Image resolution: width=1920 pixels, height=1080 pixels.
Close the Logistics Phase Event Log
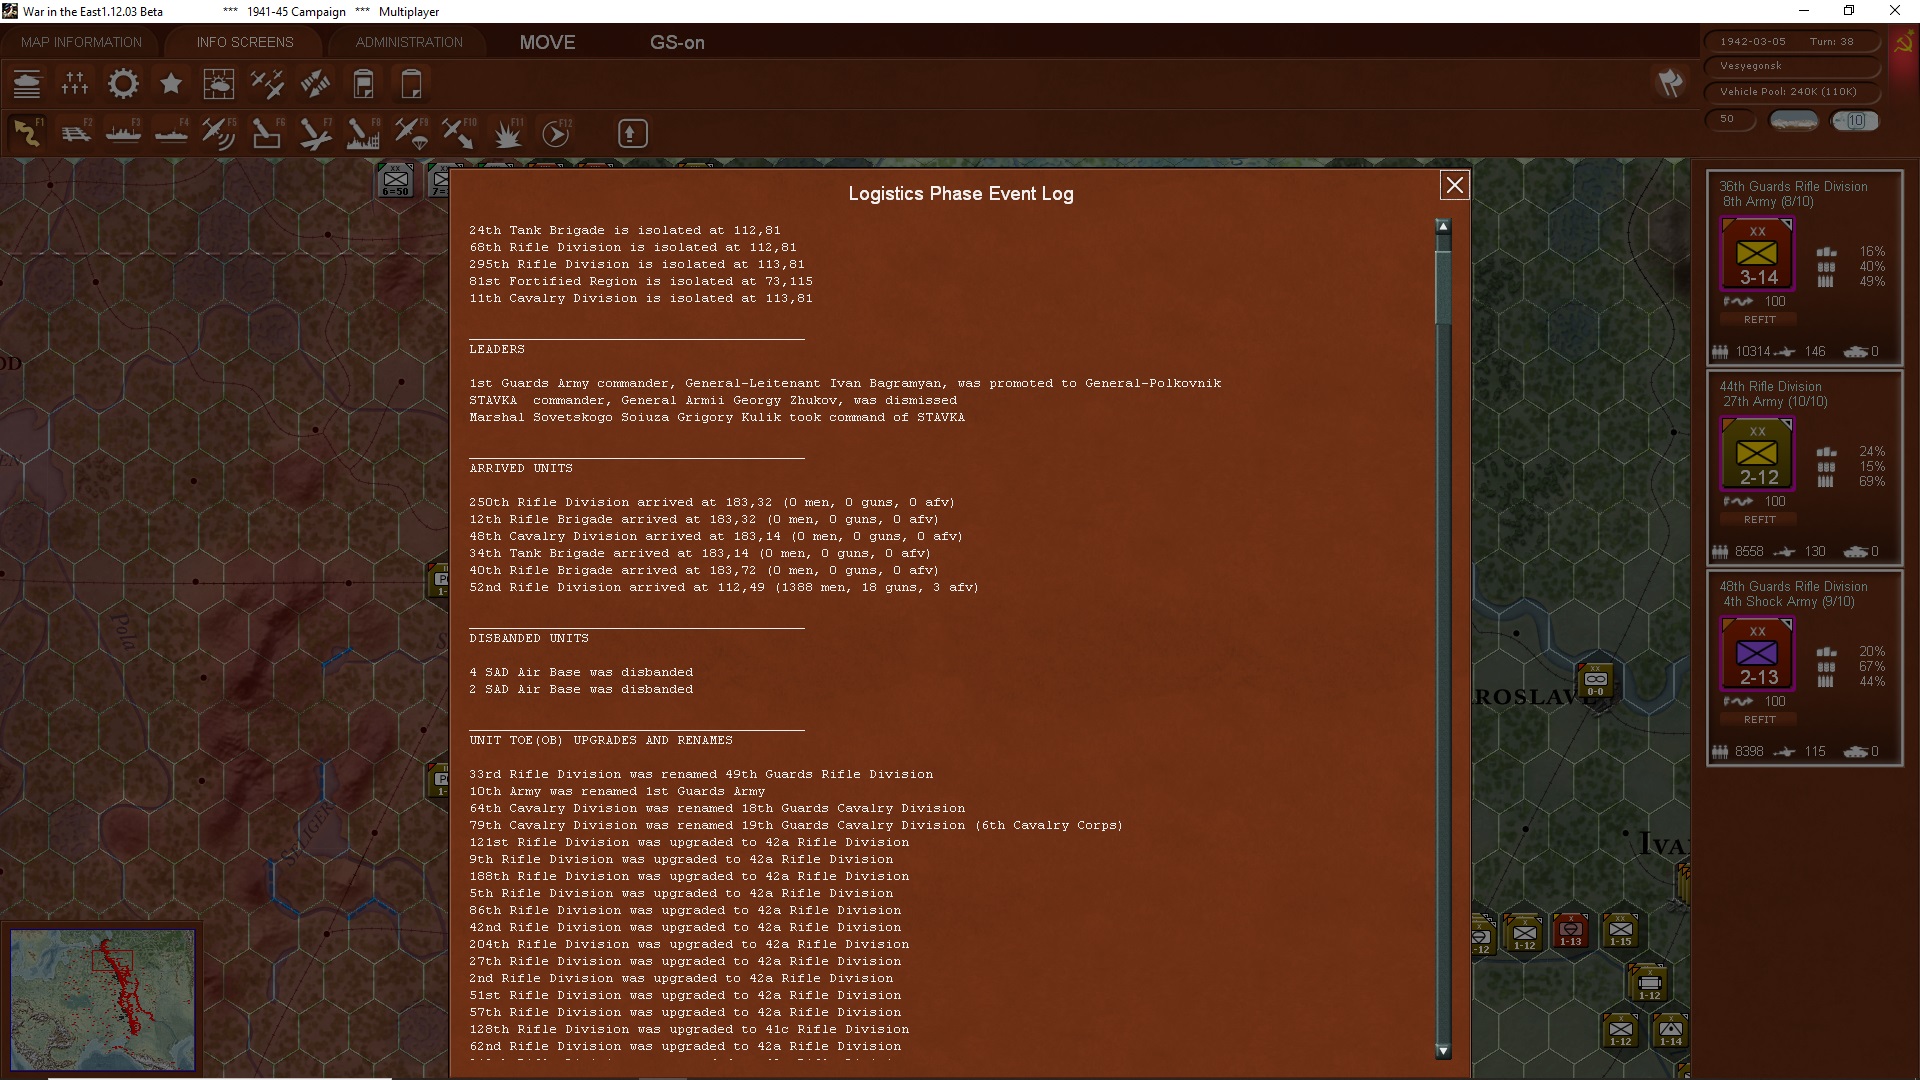point(1454,185)
